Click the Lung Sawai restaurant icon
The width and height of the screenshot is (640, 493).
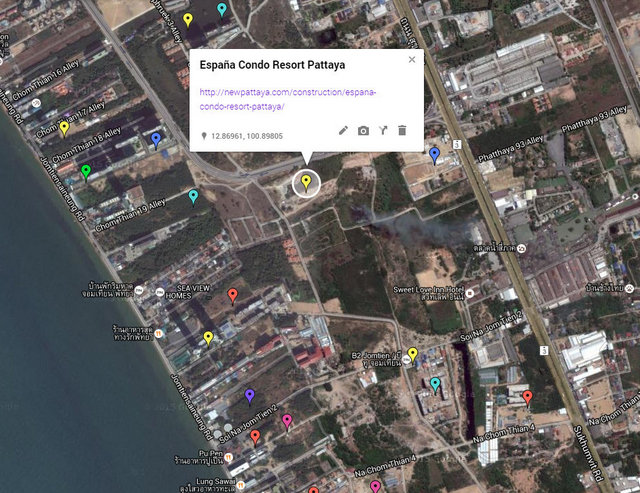tap(241, 485)
